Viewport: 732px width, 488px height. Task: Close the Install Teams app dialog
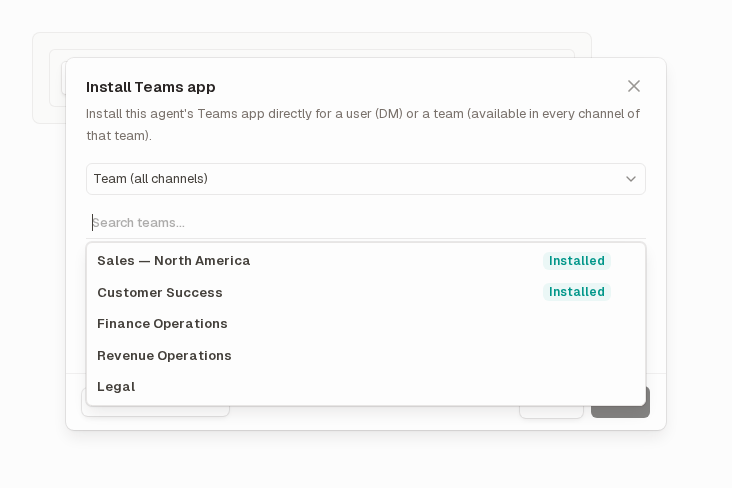click(x=633, y=86)
